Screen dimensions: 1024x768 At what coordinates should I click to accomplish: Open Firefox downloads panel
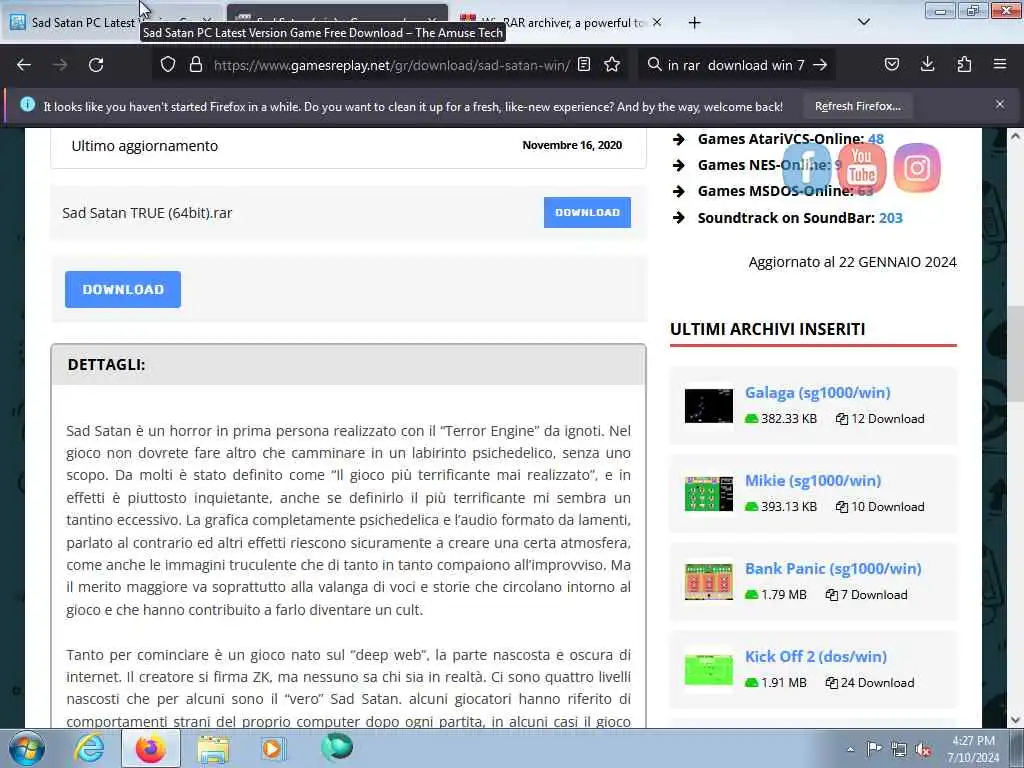(927, 65)
